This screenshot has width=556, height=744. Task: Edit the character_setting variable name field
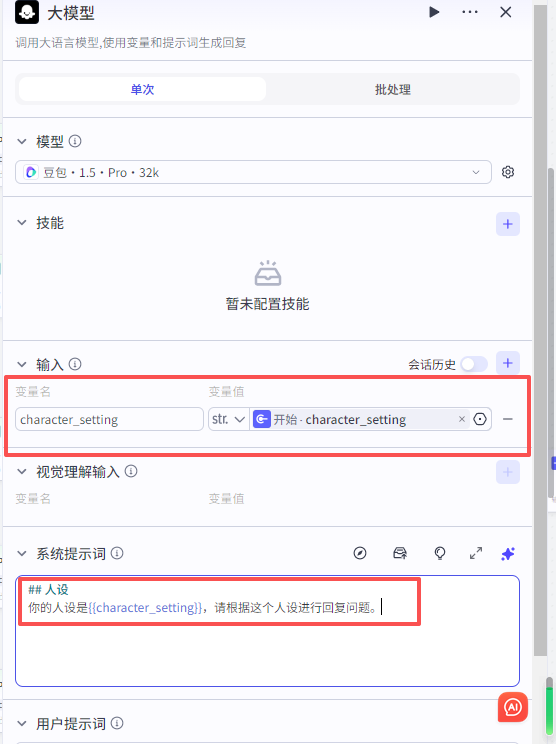pyautogui.click(x=109, y=419)
